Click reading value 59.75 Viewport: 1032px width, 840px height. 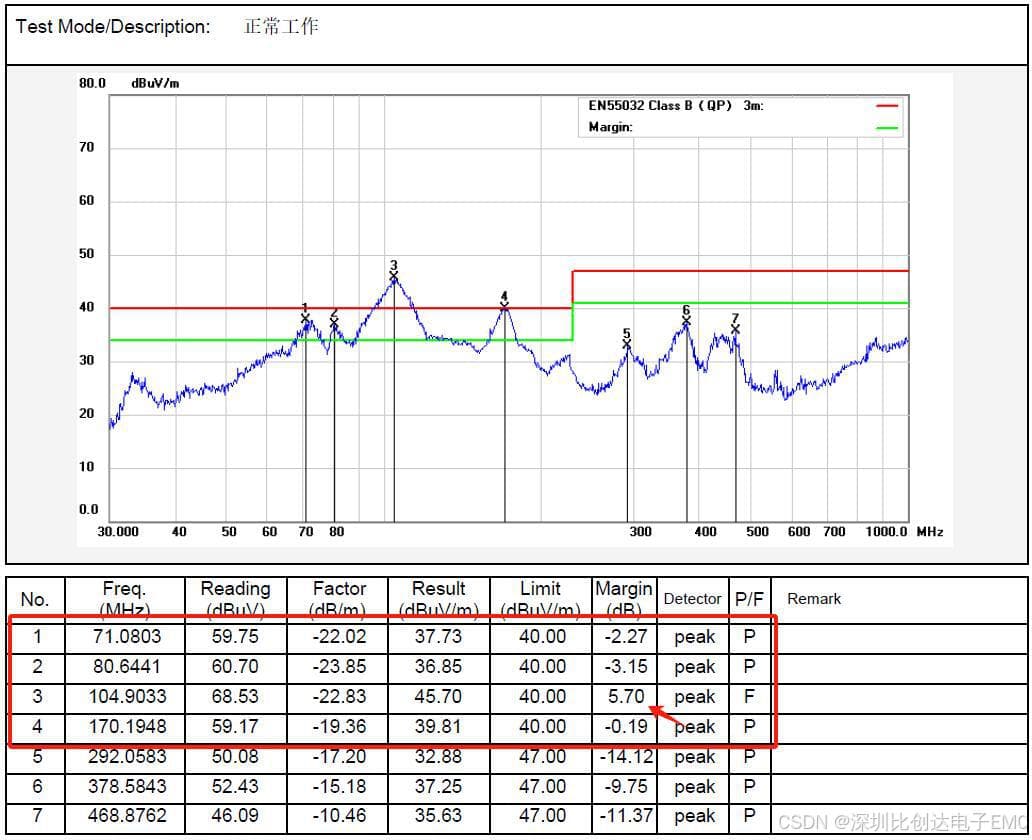coord(235,637)
